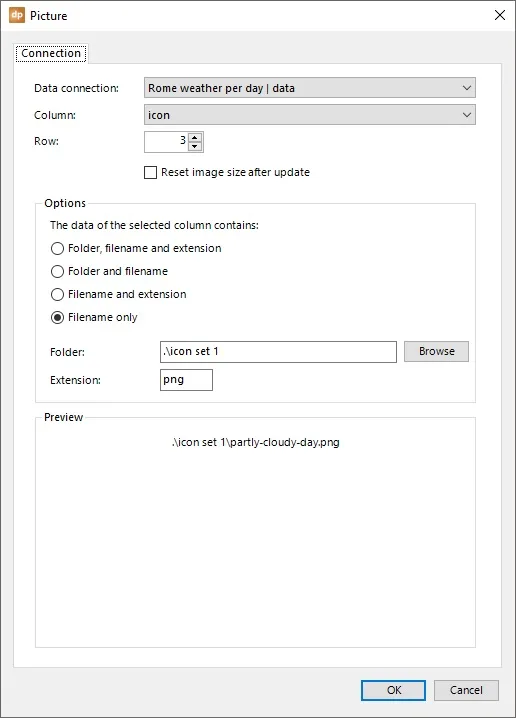Screen dimensions: 516x718
Task: Click the Data connection label
Action: click(x=76, y=88)
